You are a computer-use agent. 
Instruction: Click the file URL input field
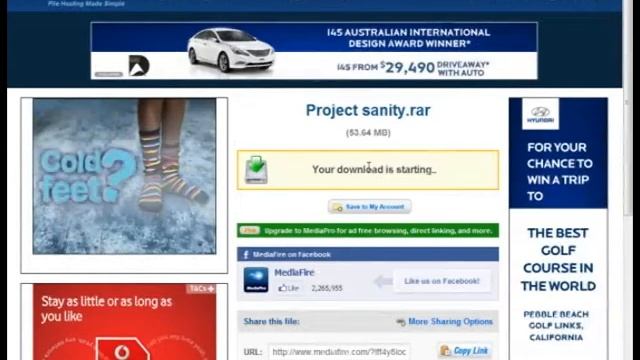(x=339, y=352)
